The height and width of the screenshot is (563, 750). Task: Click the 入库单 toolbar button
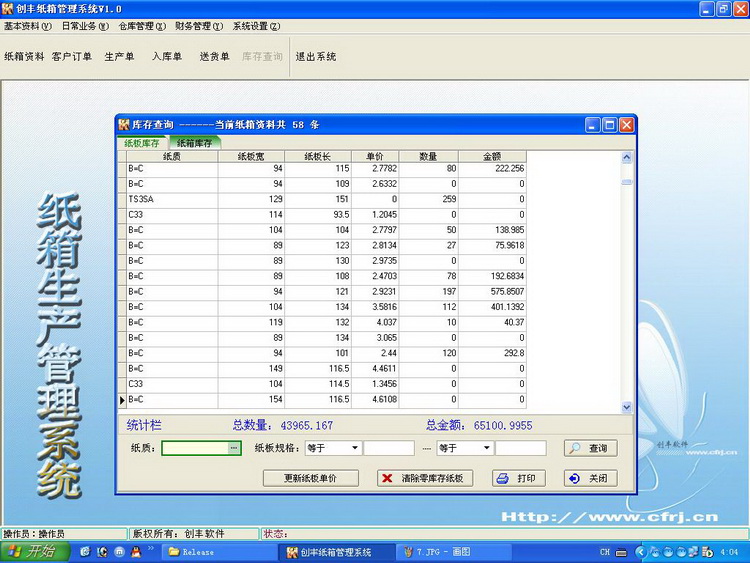[x=167, y=57]
